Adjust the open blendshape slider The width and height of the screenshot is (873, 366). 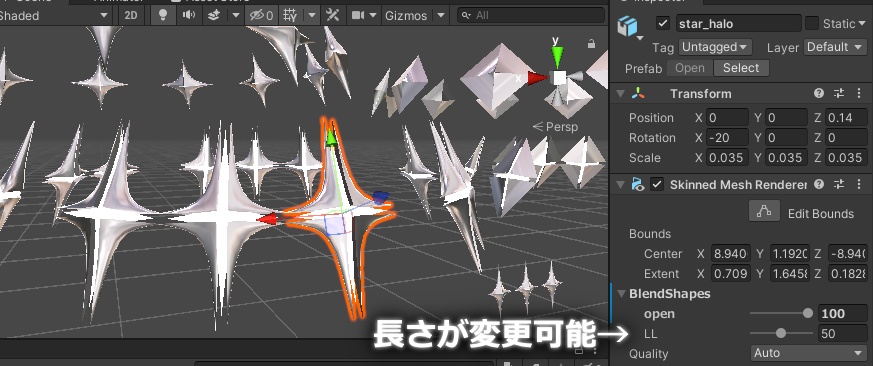pos(781,314)
